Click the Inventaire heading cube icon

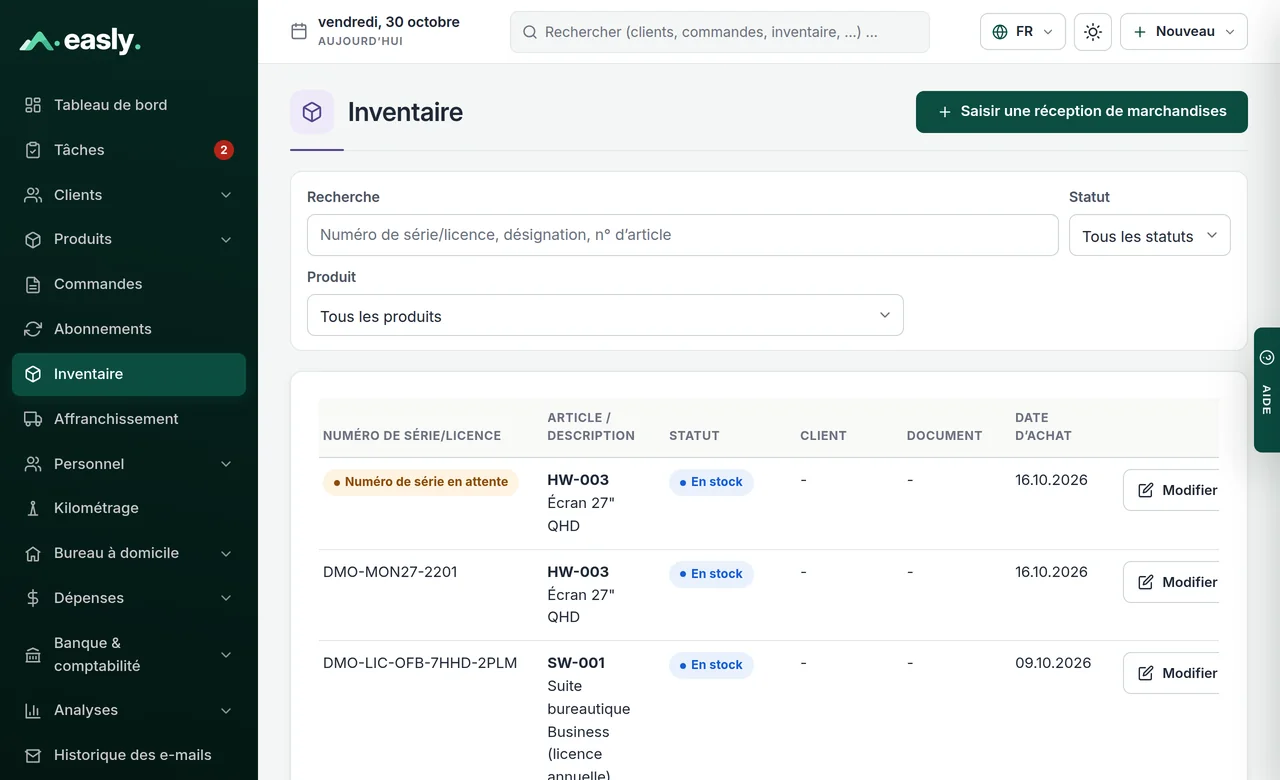(x=312, y=112)
